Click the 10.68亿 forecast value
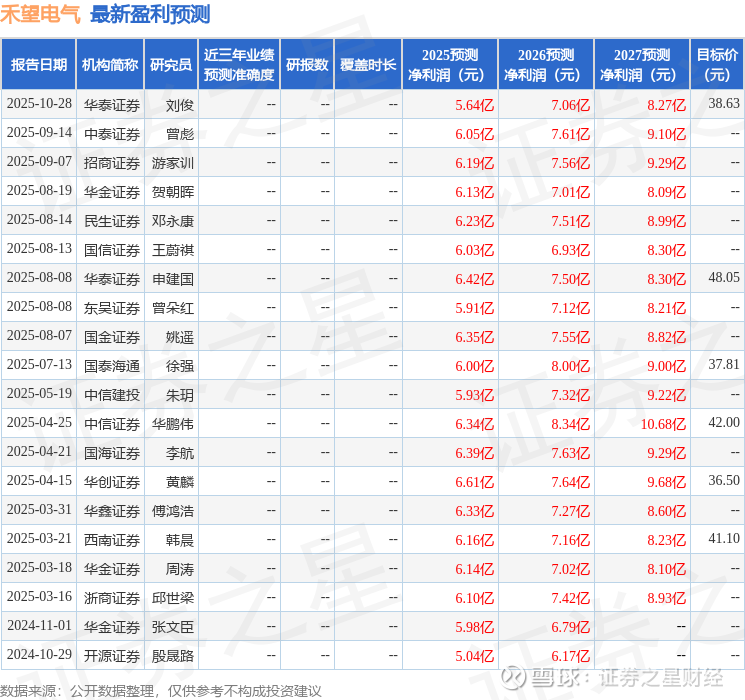Image resolution: width=745 pixels, height=700 pixels. click(663, 424)
